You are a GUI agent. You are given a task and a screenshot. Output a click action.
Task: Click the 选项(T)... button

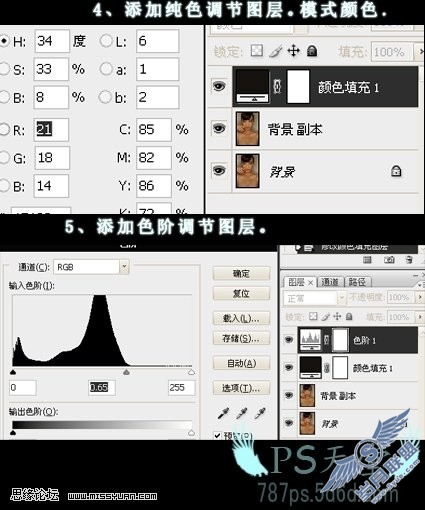coord(241,388)
